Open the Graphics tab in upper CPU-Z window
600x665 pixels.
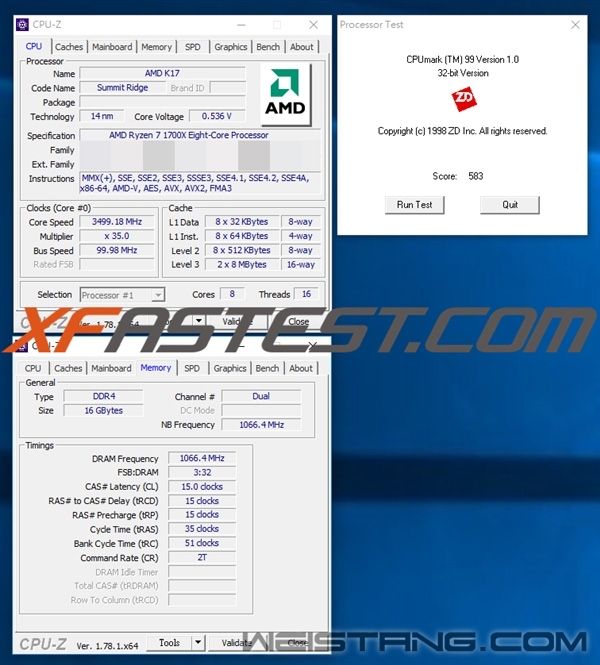click(230, 47)
